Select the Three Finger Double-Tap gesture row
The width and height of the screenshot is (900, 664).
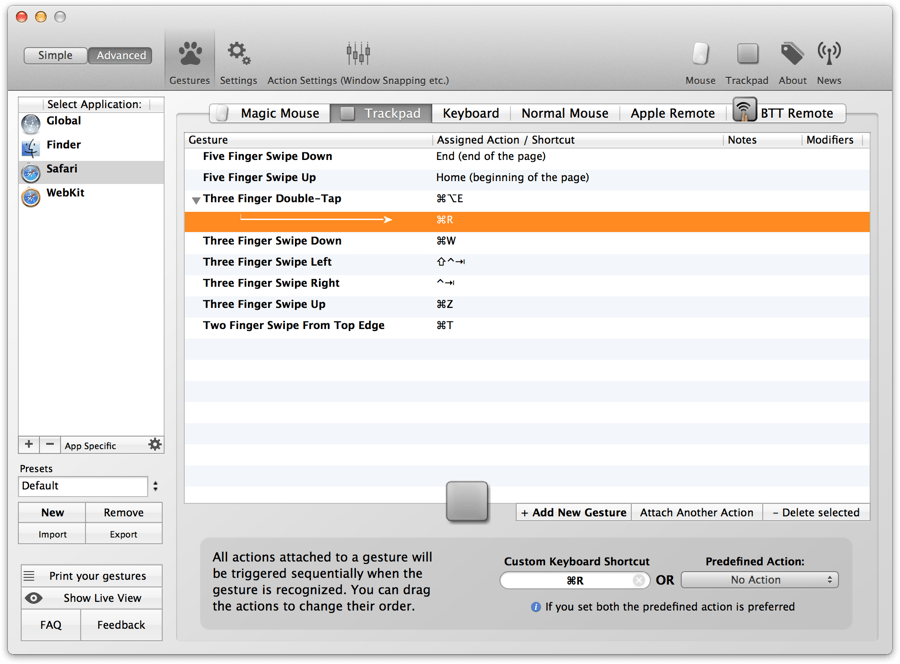(527, 199)
